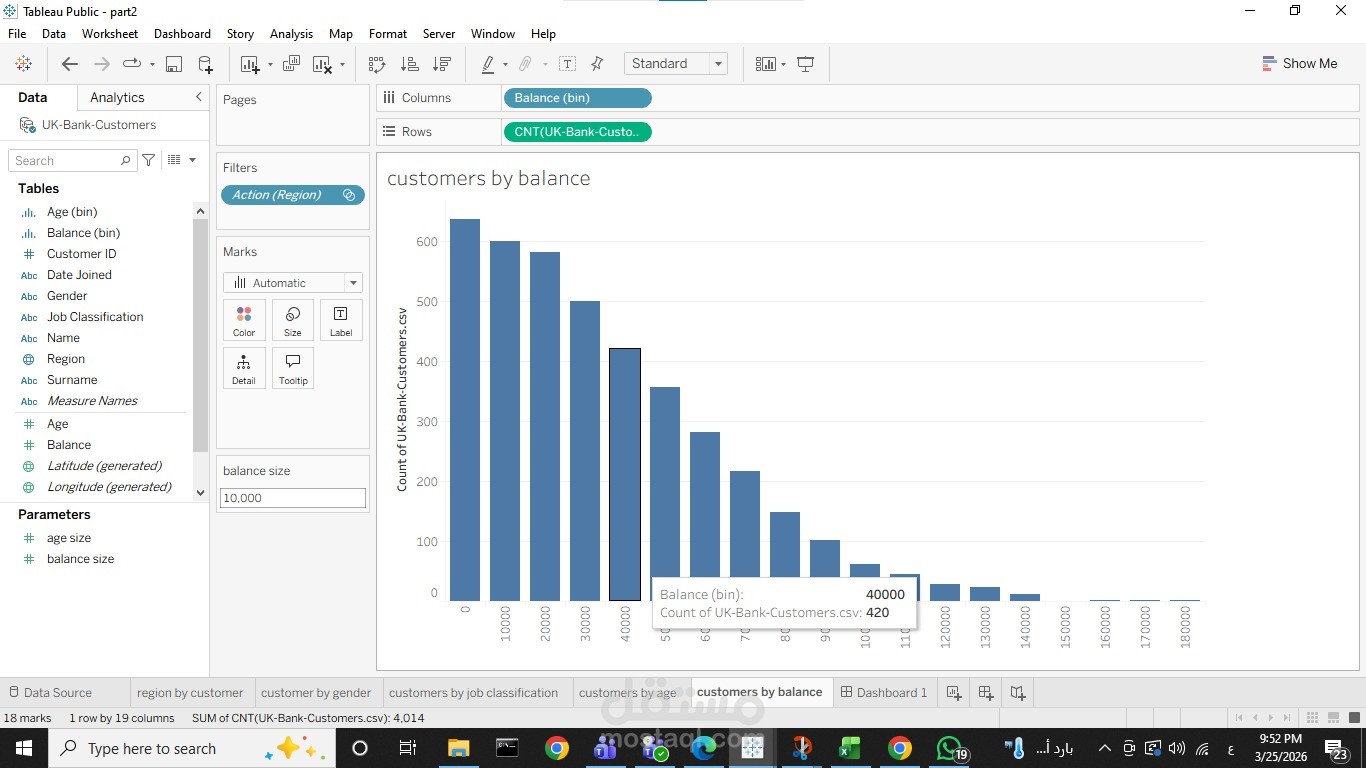The height and width of the screenshot is (768, 1366).
Task: Expand the Automatic mark type dropdown
Action: click(293, 283)
